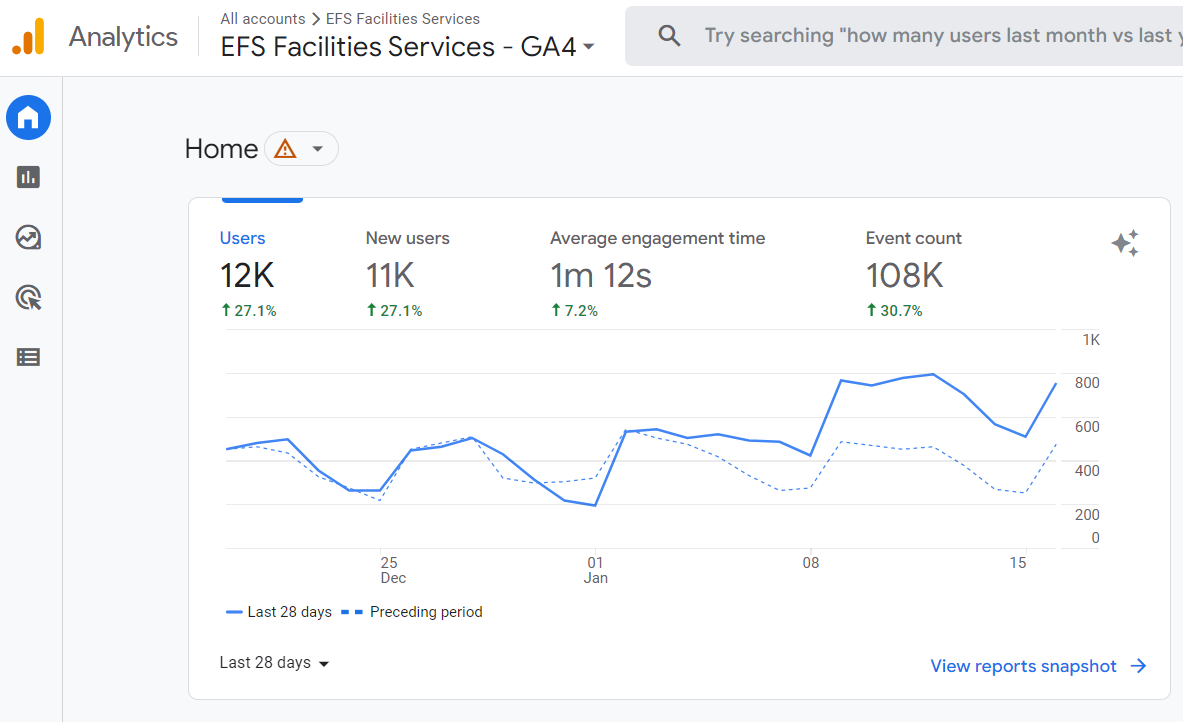The image size is (1183, 722).
Task: Open the Insights sparkle icon
Action: click(x=1125, y=243)
